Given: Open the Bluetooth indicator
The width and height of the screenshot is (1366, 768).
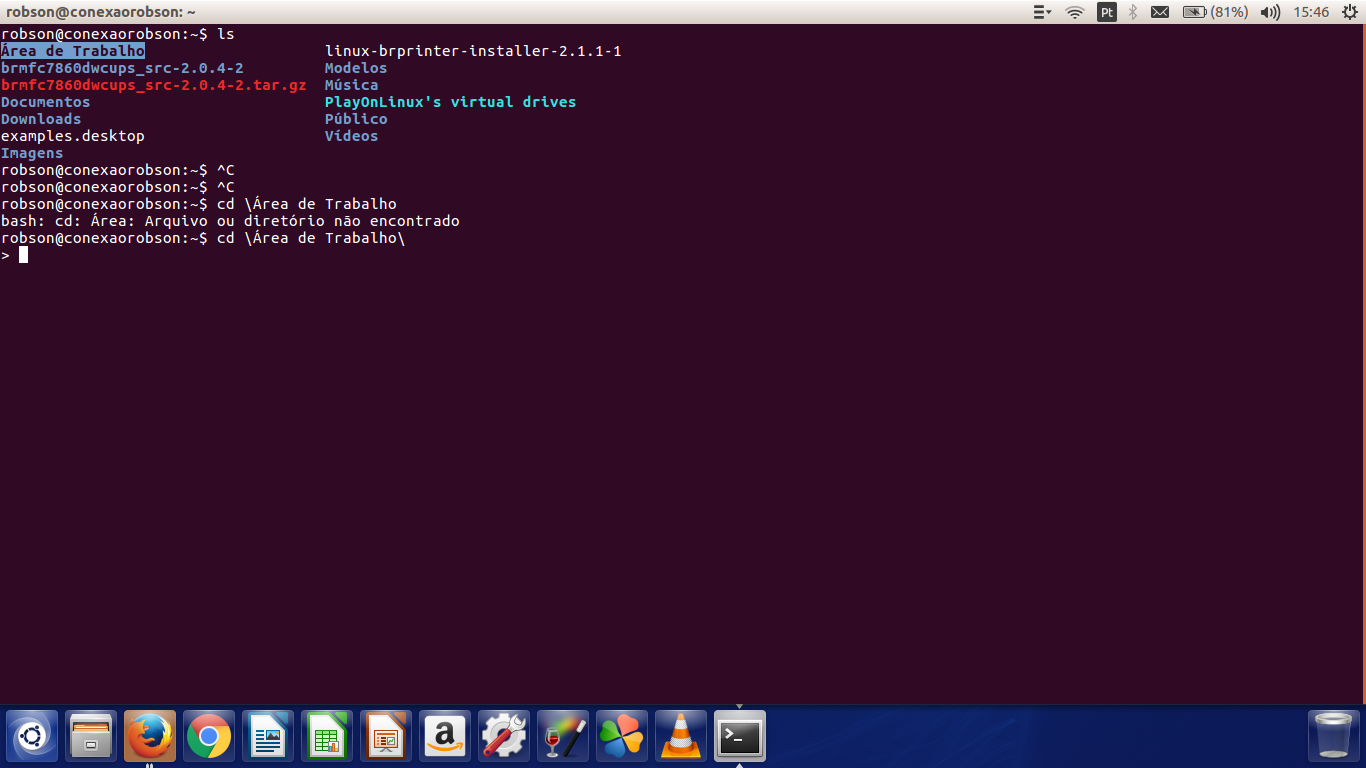Looking at the screenshot, I should (x=1133, y=12).
